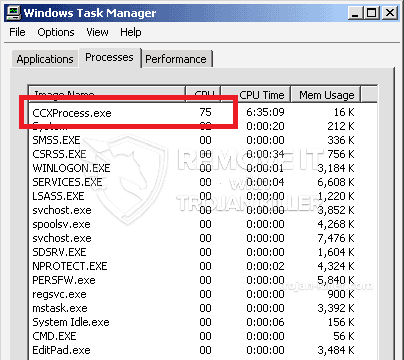This screenshot has width=404, height=360.
Task: Select the PERSFW.exe process
Action: [x=64, y=280]
